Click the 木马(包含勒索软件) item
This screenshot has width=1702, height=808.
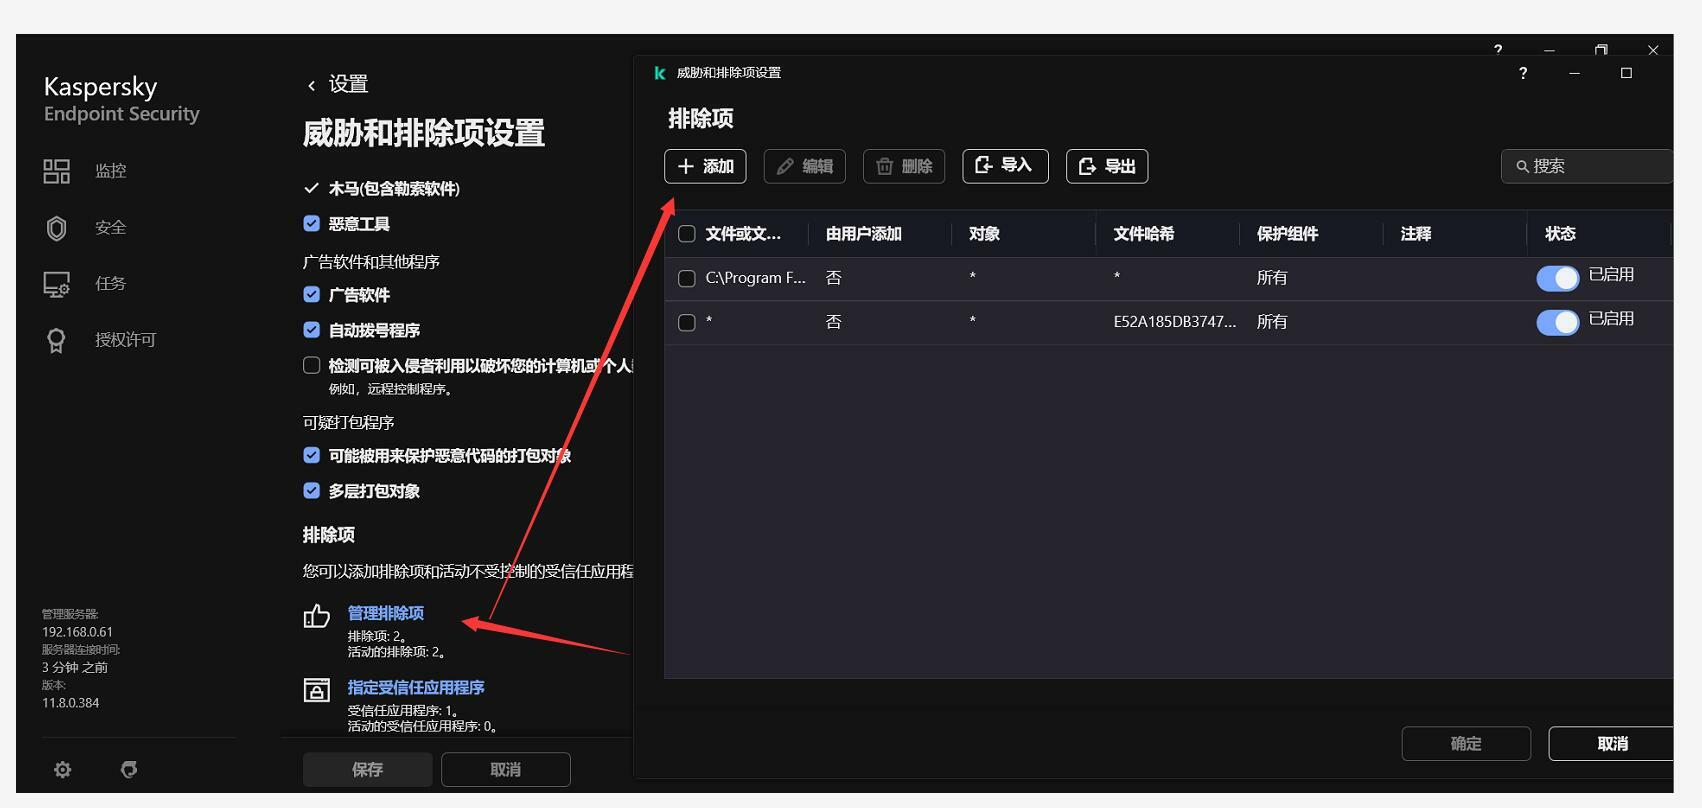tap(394, 188)
